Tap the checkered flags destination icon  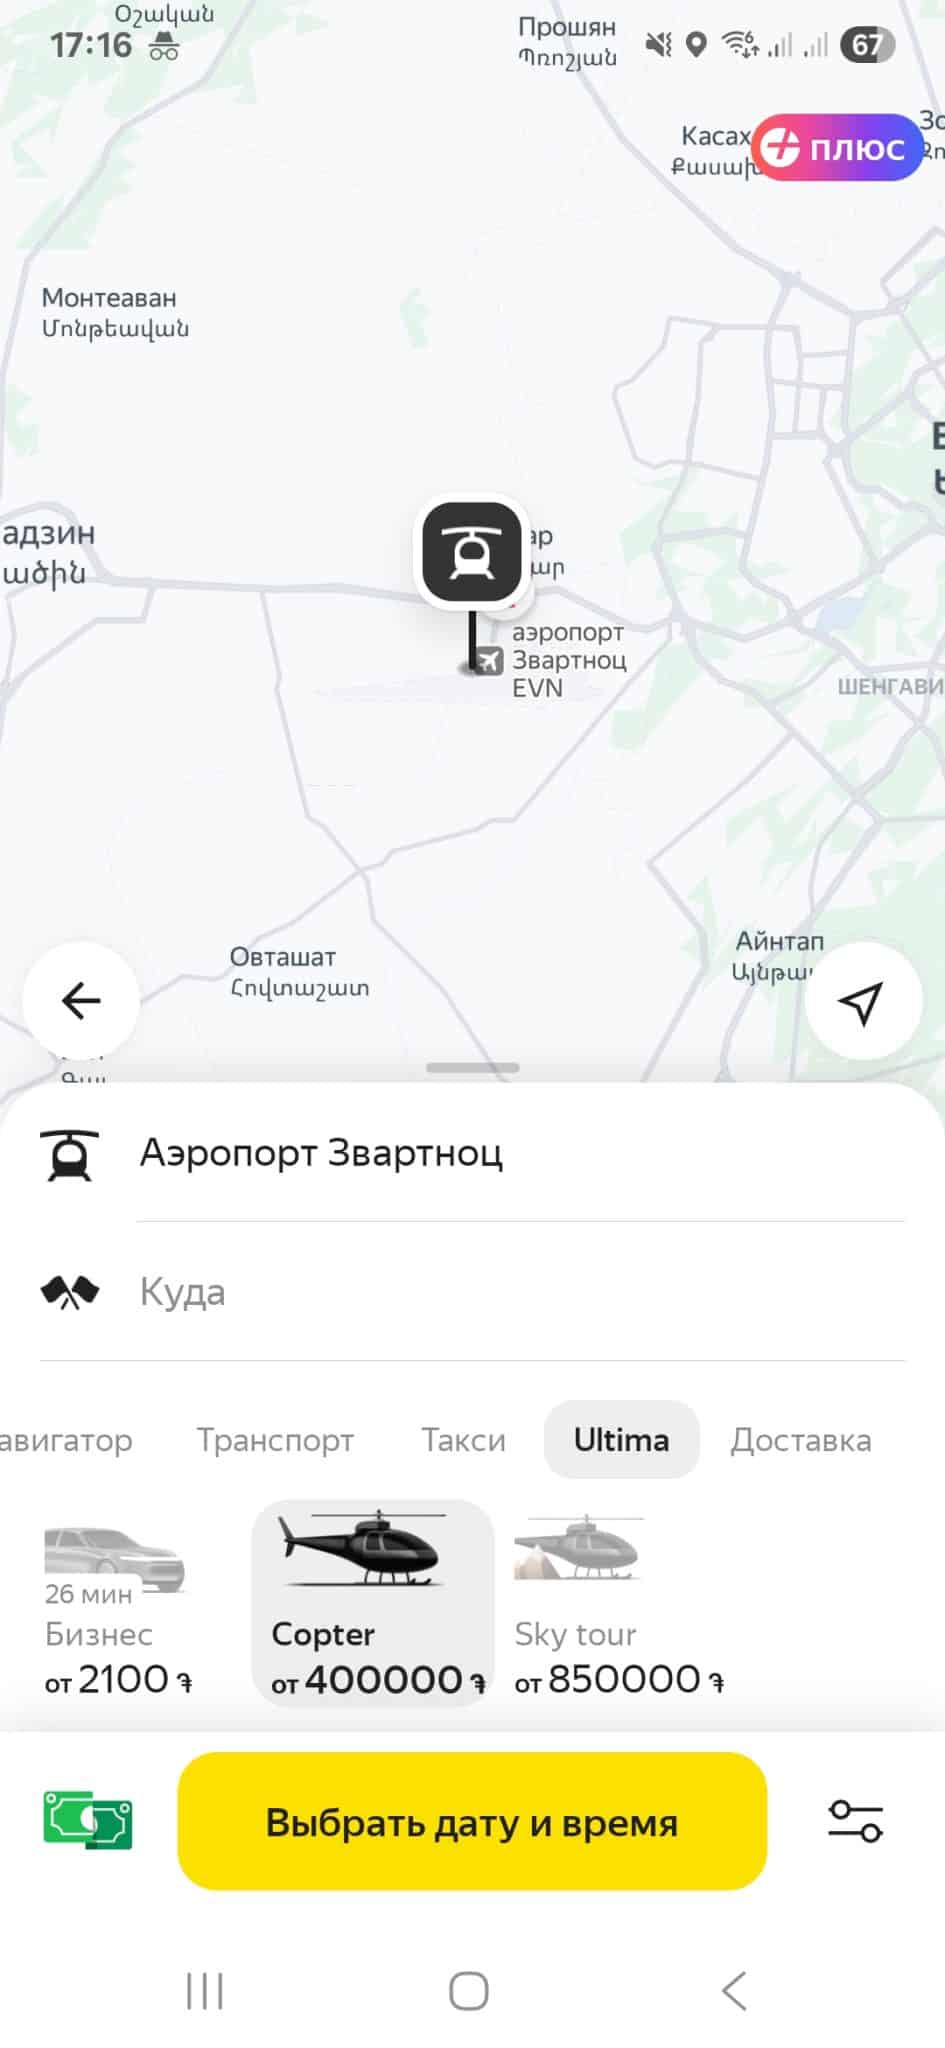[x=70, y=1292]
